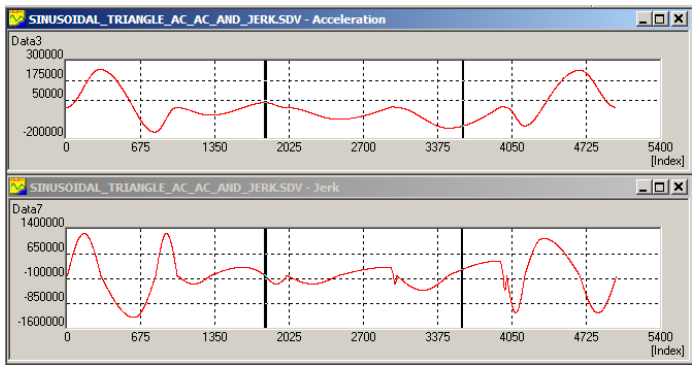Image resolution: width=697 pixels, height=371 pixels.
Task: Maximize the Acceleration window
Action: [x=660, y=19]
